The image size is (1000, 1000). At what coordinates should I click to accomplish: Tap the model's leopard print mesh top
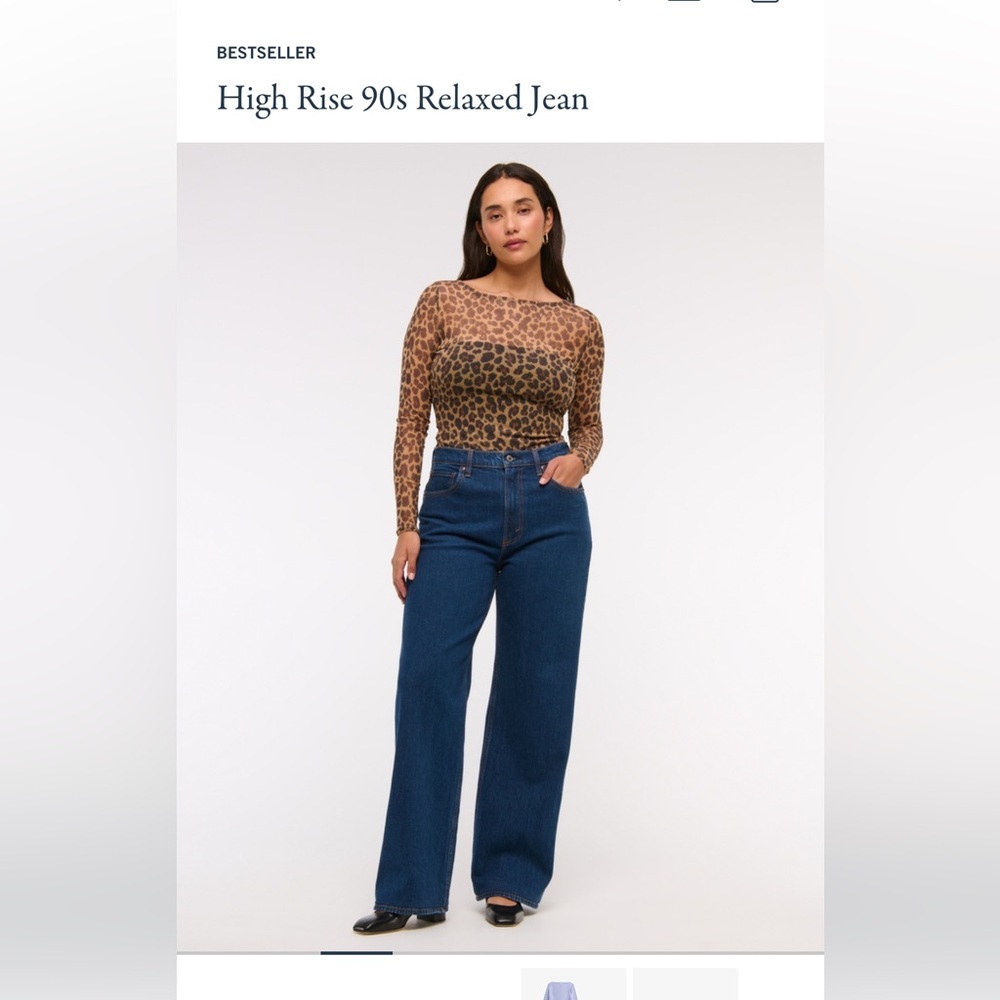click(499, 370)
